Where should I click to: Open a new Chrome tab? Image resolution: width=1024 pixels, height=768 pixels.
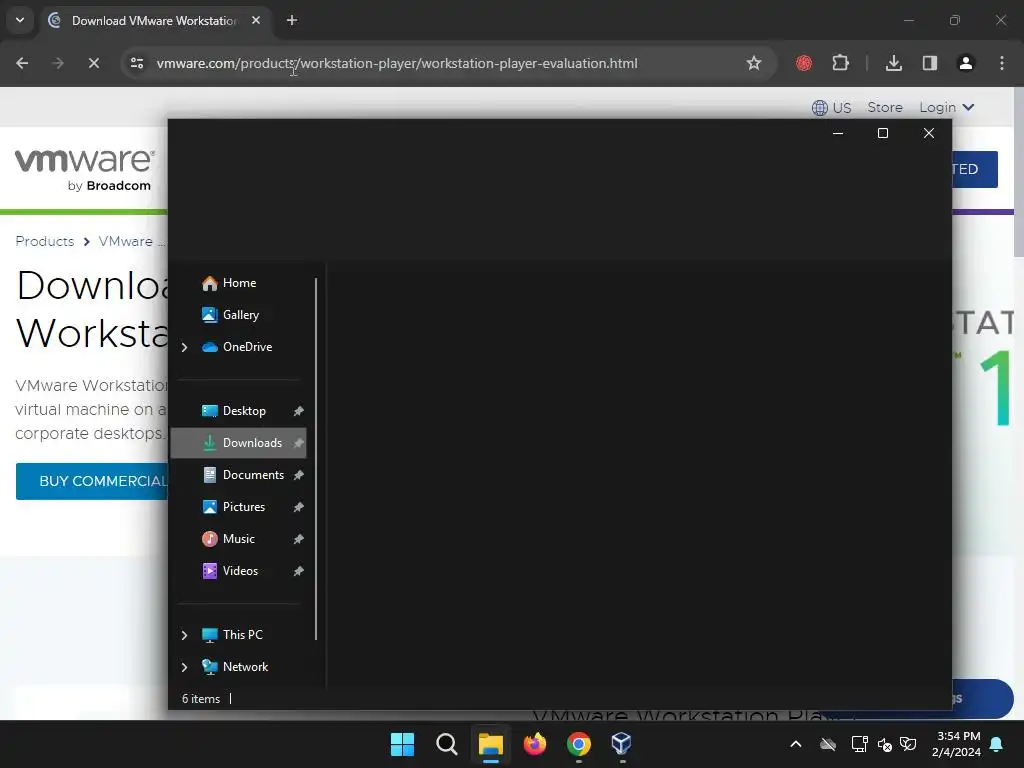click(292, 20)
